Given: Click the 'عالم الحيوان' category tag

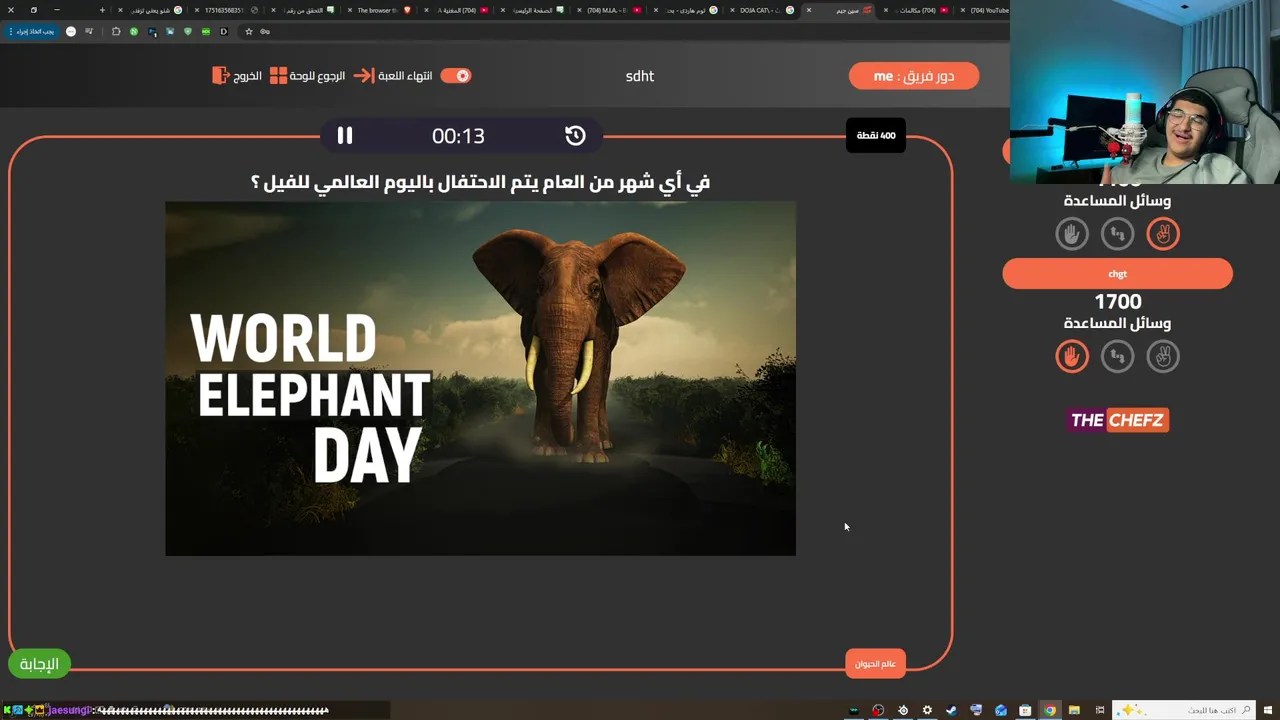Looking at the screenshot, I should coord(875,663).
